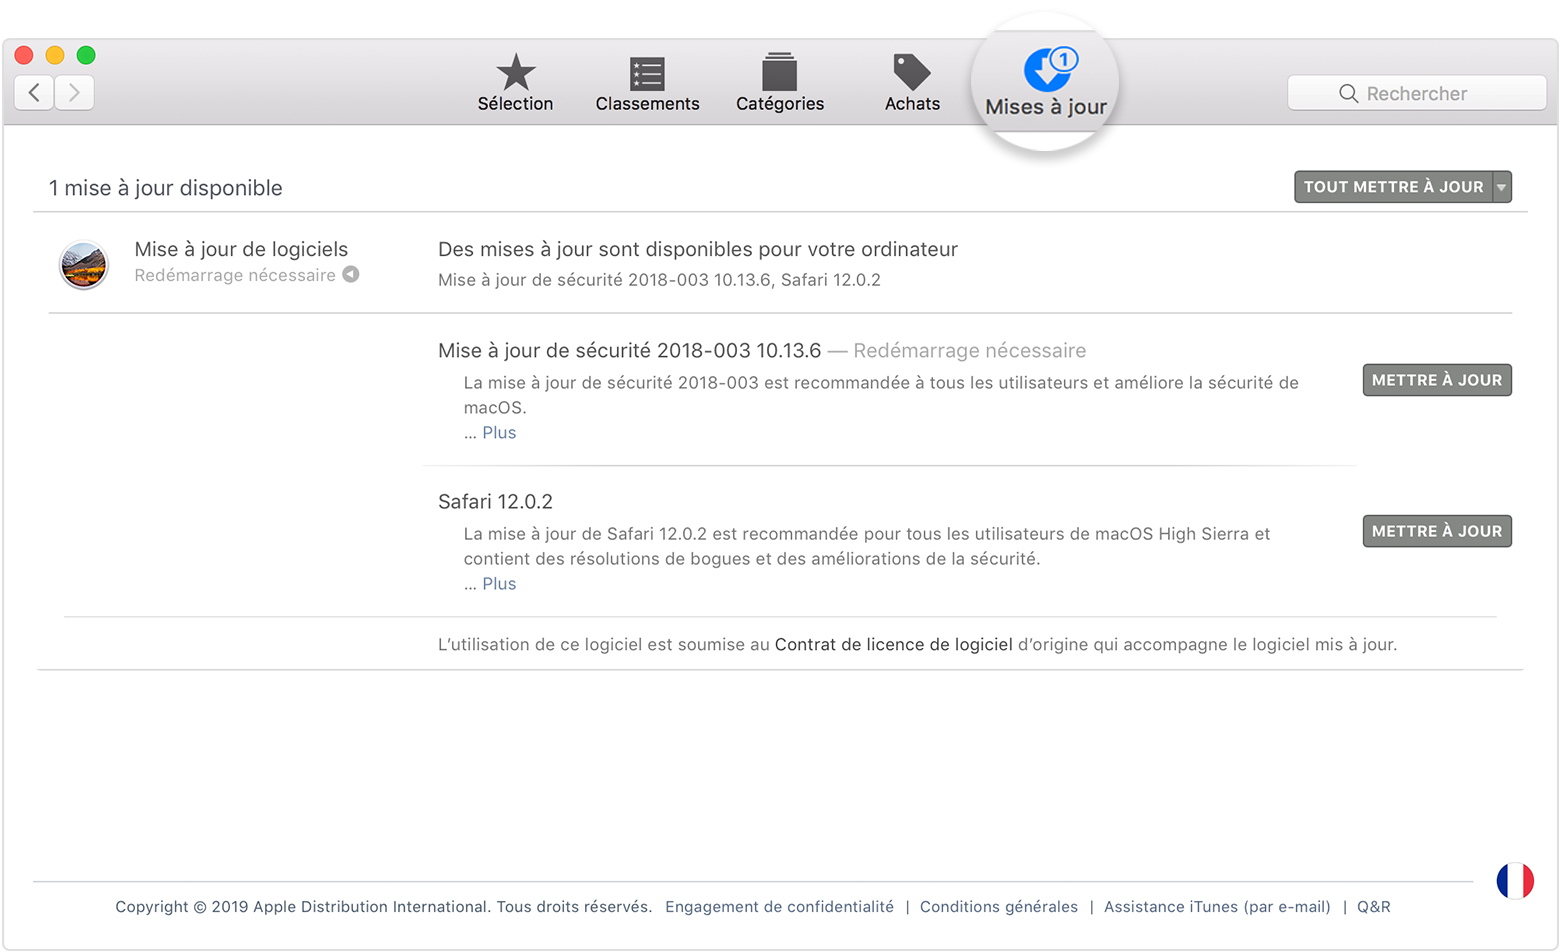Update the security update 2018-003

(1437, 380)
